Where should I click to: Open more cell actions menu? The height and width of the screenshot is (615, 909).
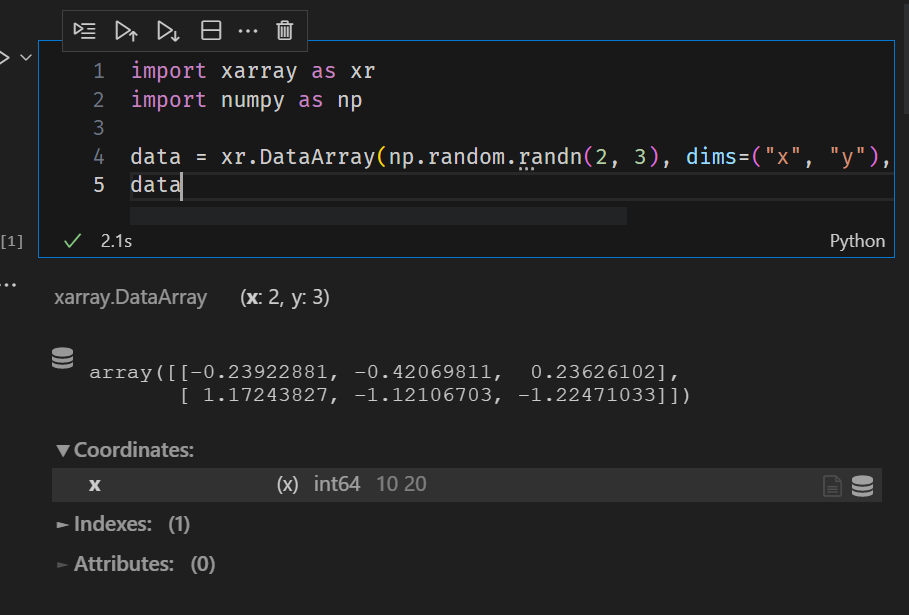(248, 30)
